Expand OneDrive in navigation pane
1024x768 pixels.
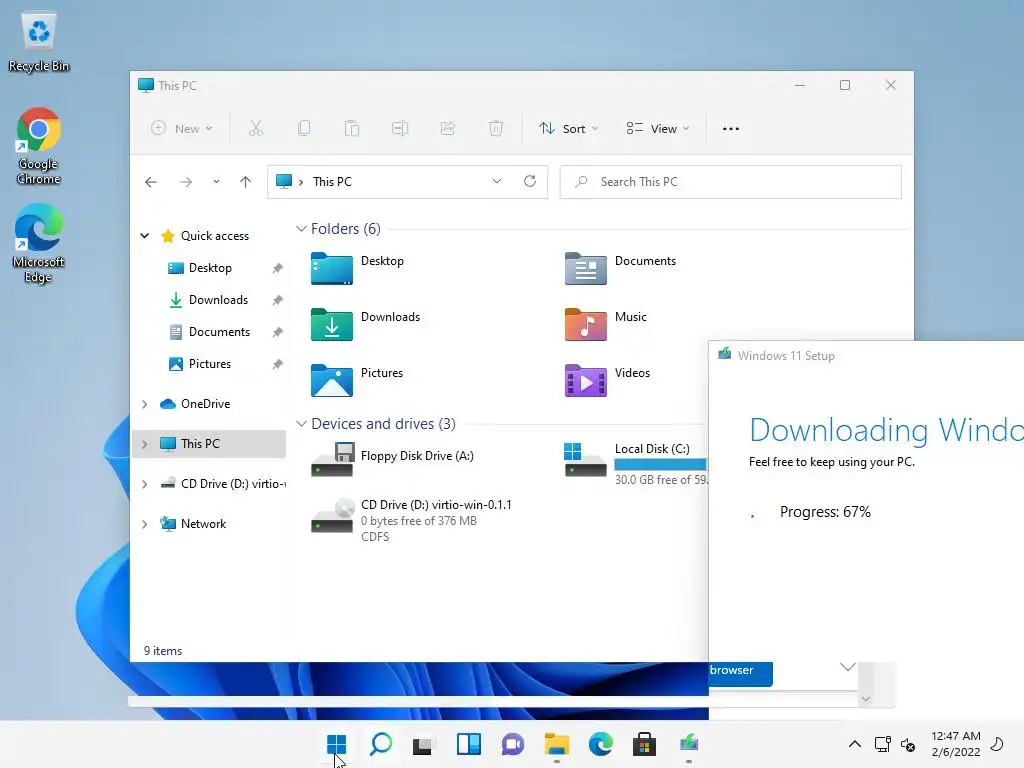(145, 404)
